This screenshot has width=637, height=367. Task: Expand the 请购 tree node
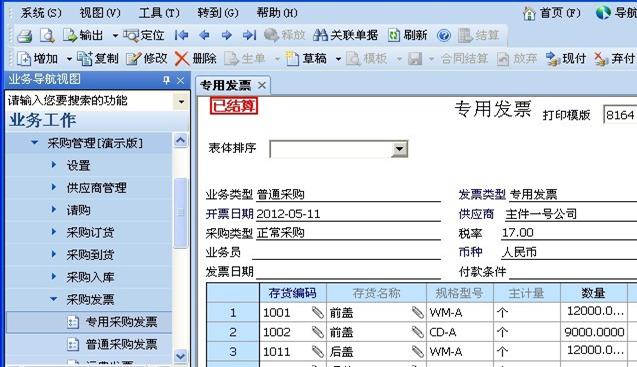54,209
